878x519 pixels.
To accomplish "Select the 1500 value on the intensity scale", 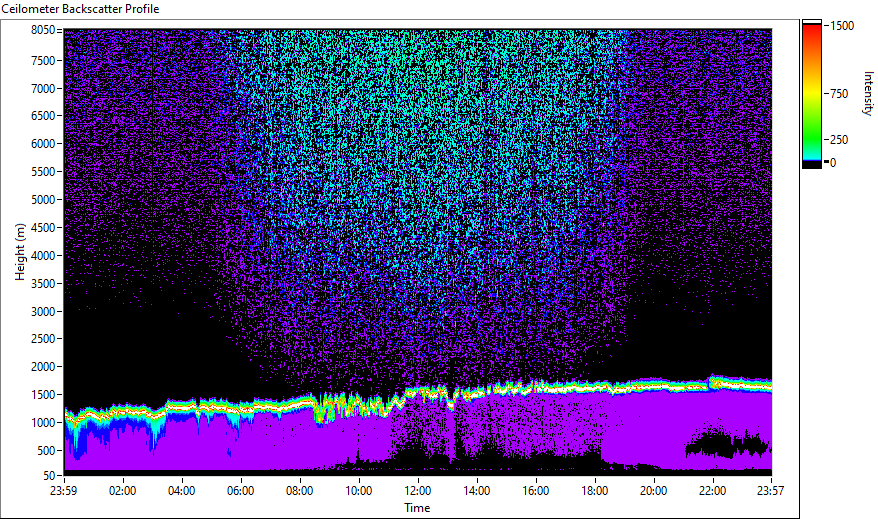I will click(842, 26).
